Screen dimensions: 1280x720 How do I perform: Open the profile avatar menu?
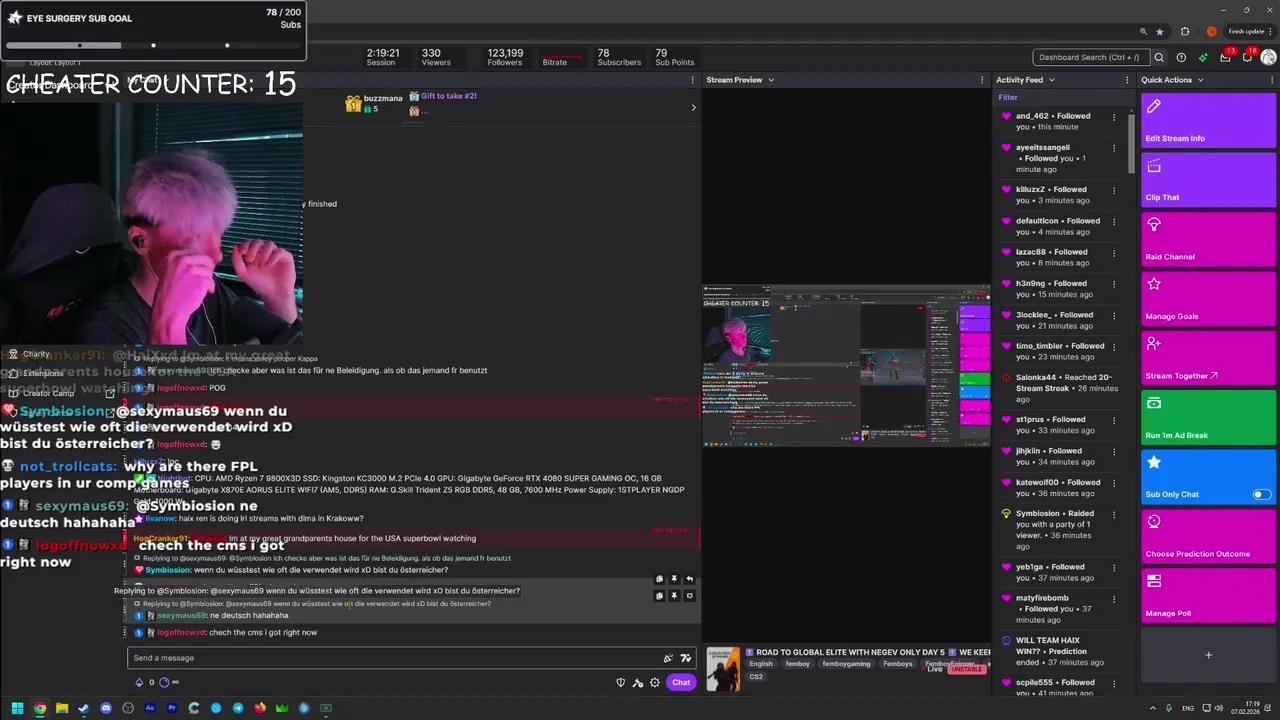coord(1268,57)
